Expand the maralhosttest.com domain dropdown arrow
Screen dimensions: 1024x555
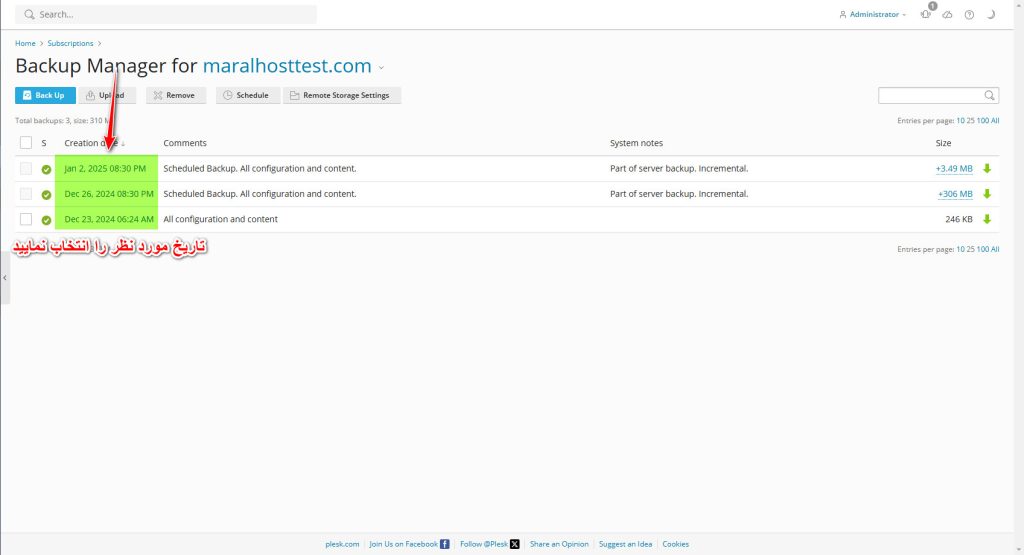[381, 68]
